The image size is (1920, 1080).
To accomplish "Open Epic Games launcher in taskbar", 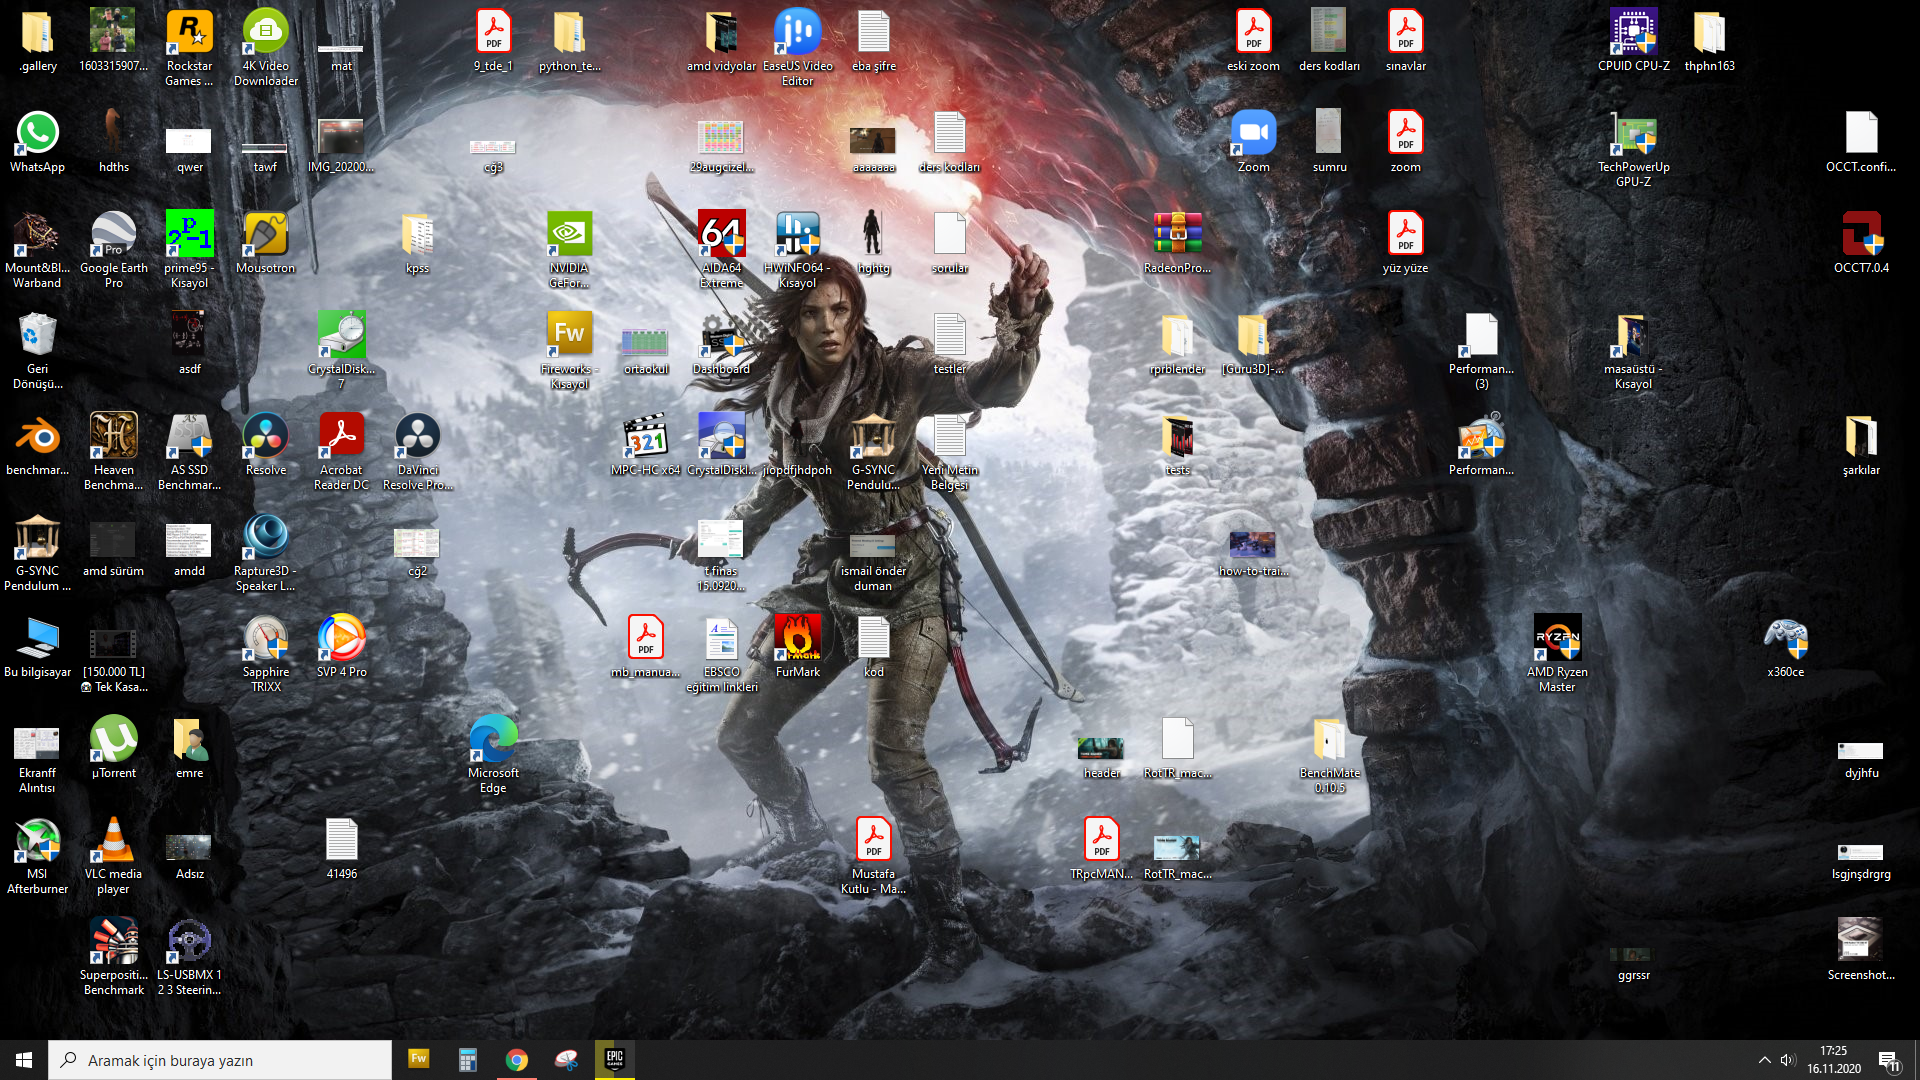I will tap(614, 1059).
